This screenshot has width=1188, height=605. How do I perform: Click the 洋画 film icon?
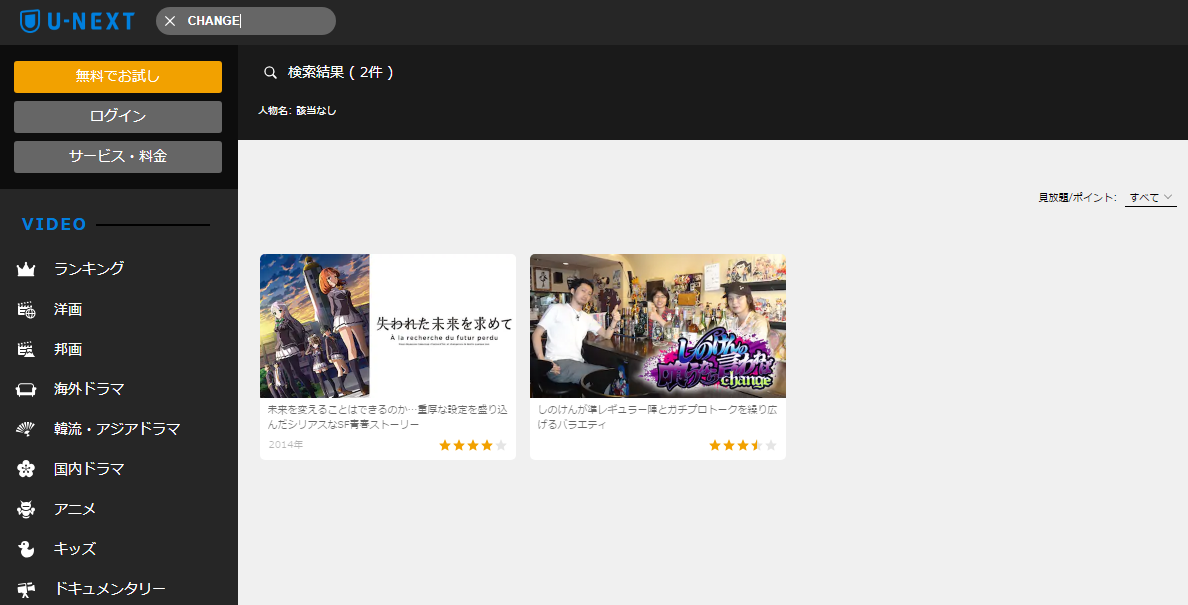point(27,310)
